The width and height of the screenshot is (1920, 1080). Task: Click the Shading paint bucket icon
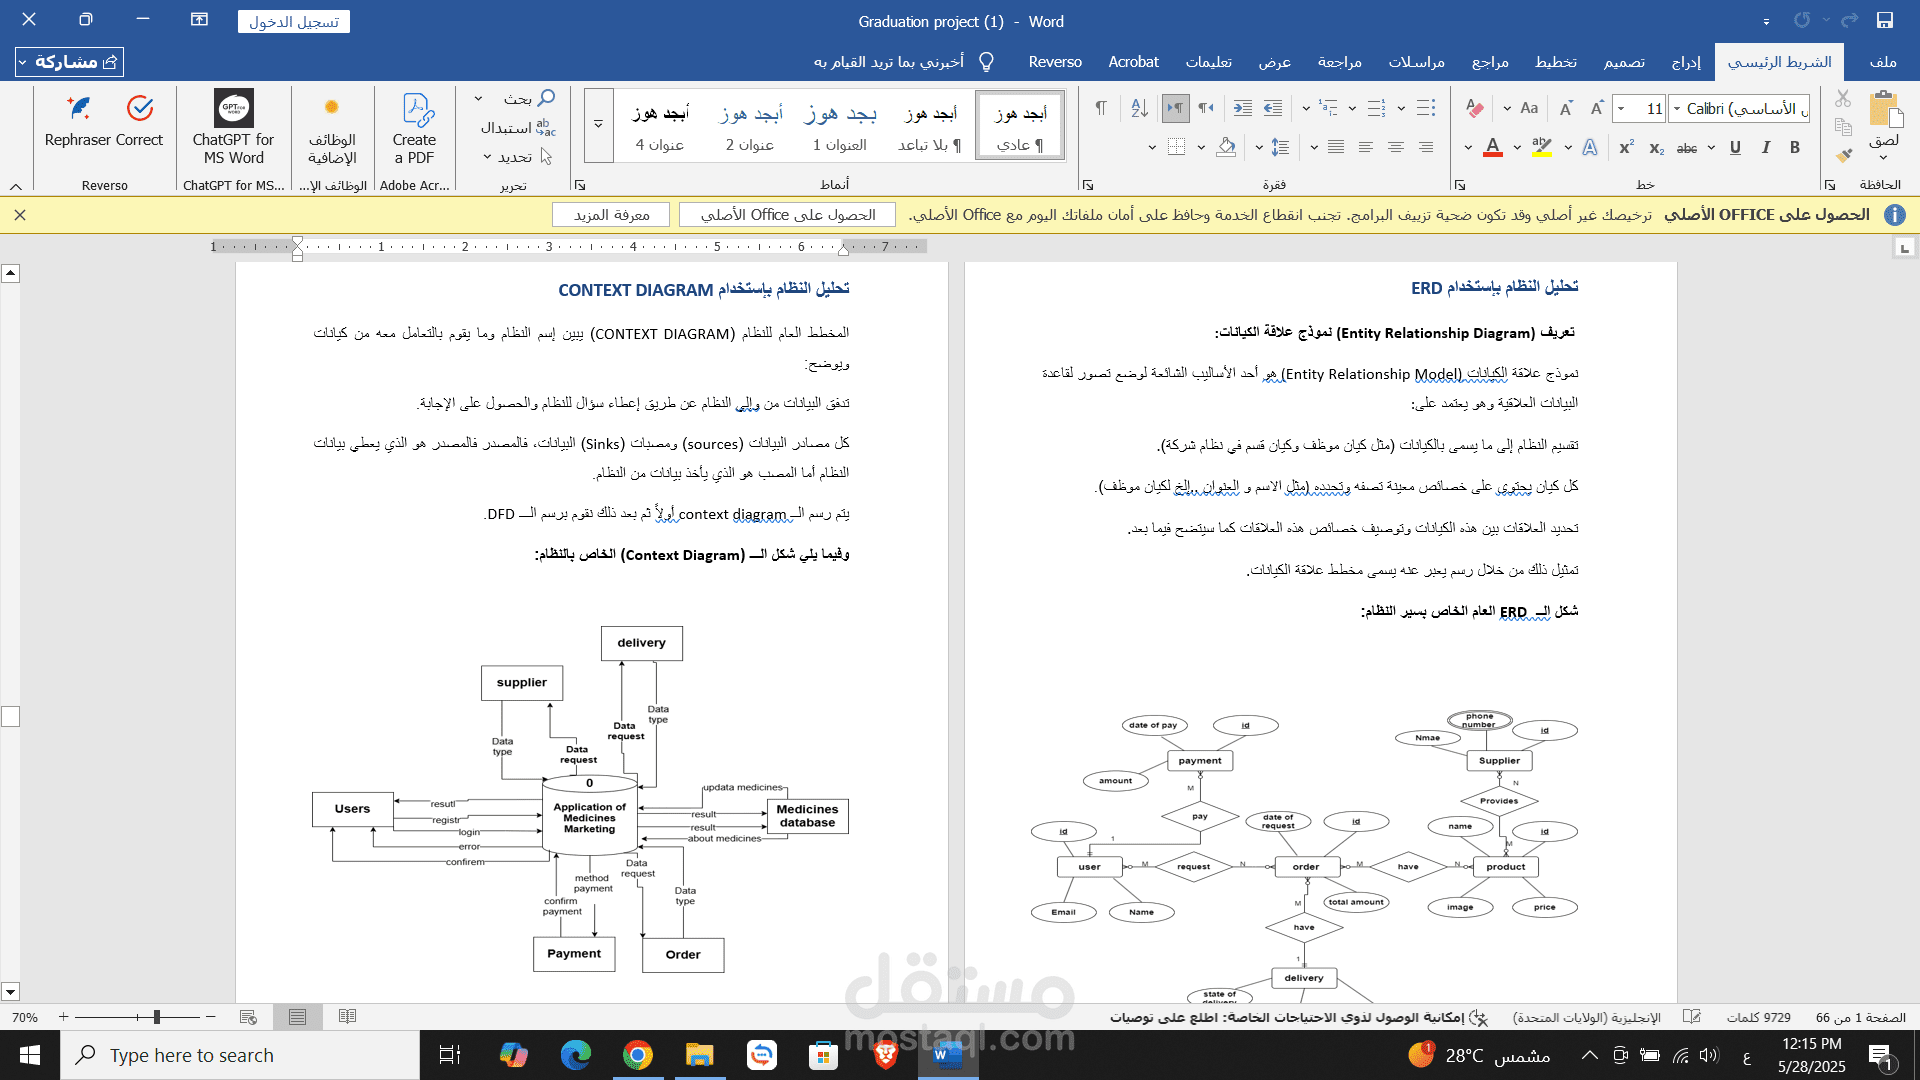pos(1226,147)
